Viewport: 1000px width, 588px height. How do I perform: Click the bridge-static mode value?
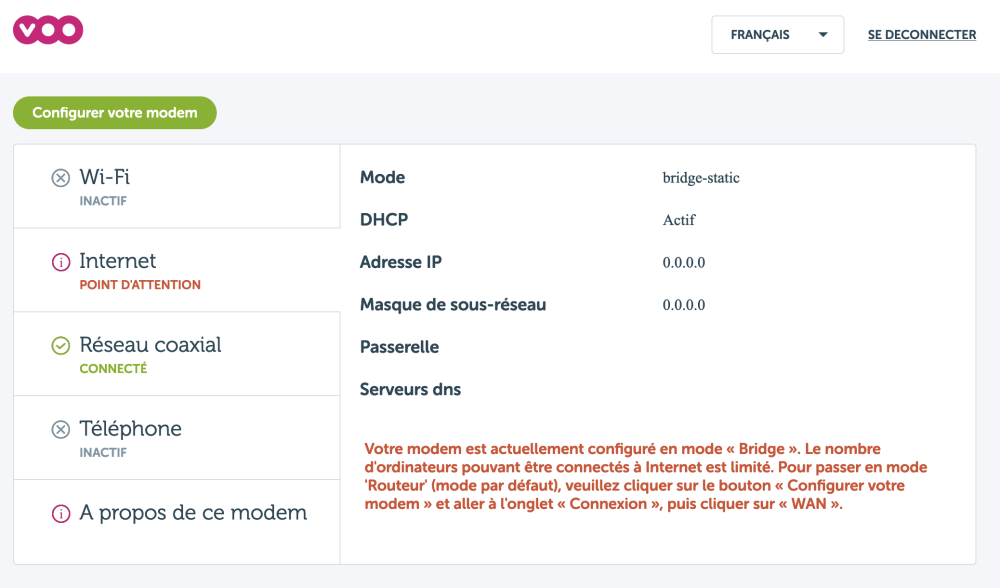pos(700,178)
